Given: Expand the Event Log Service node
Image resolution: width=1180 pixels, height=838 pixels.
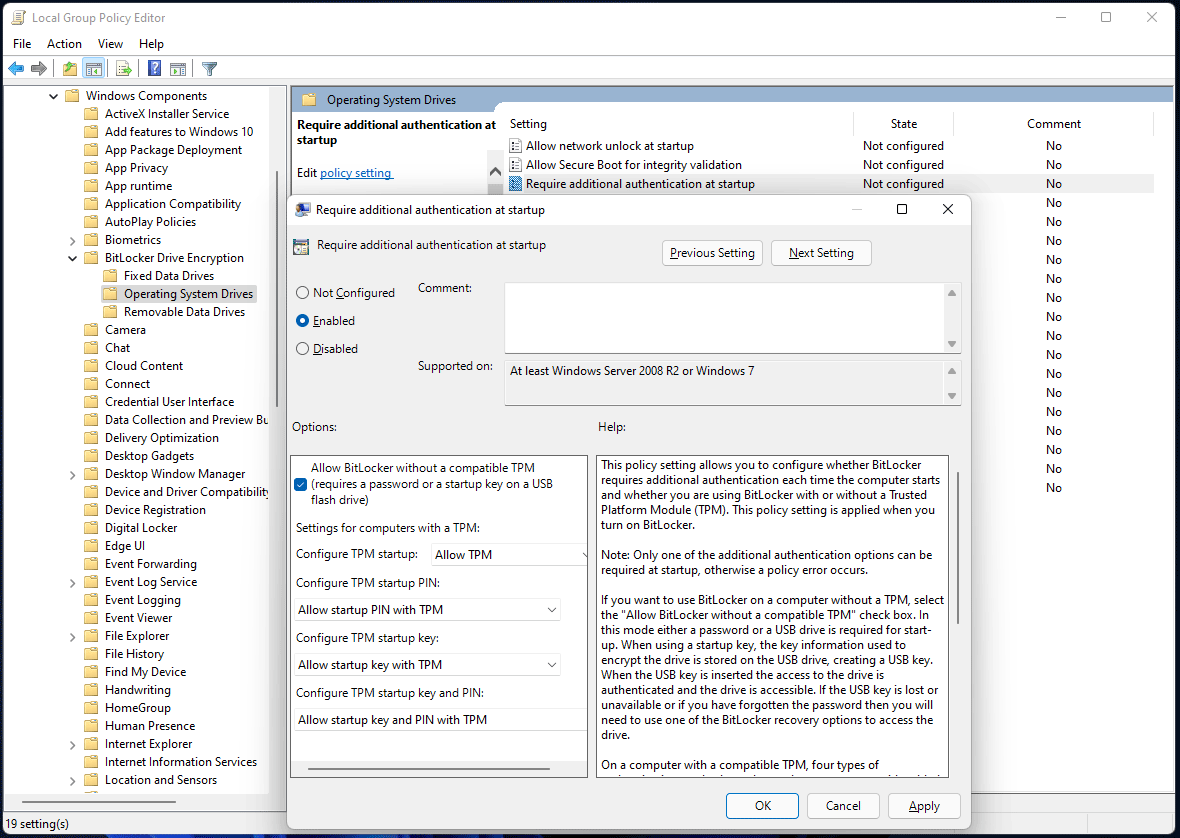Looking at the screenshot, I should point(72,583).
